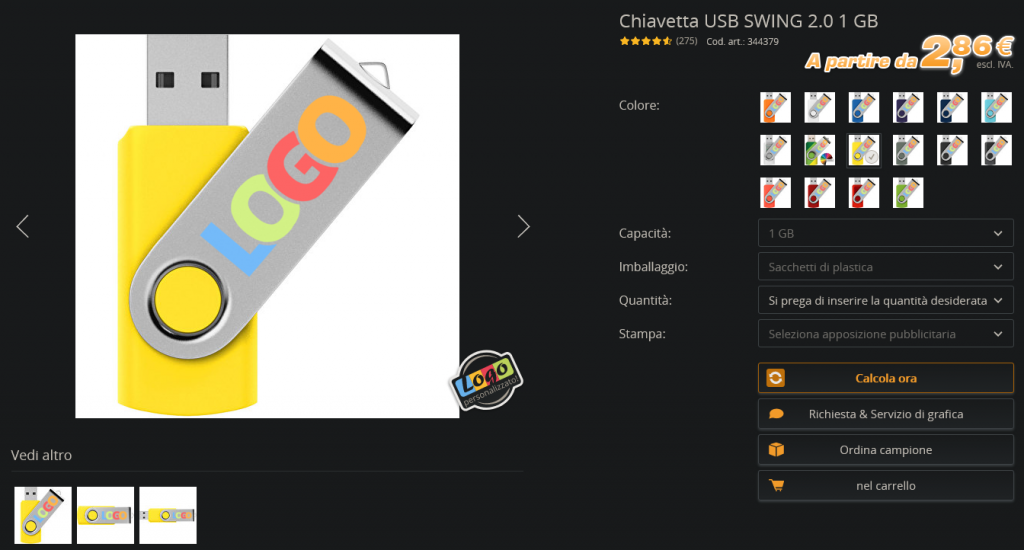Click the speech bubble graphic service icon

click(x=776, y=413)
